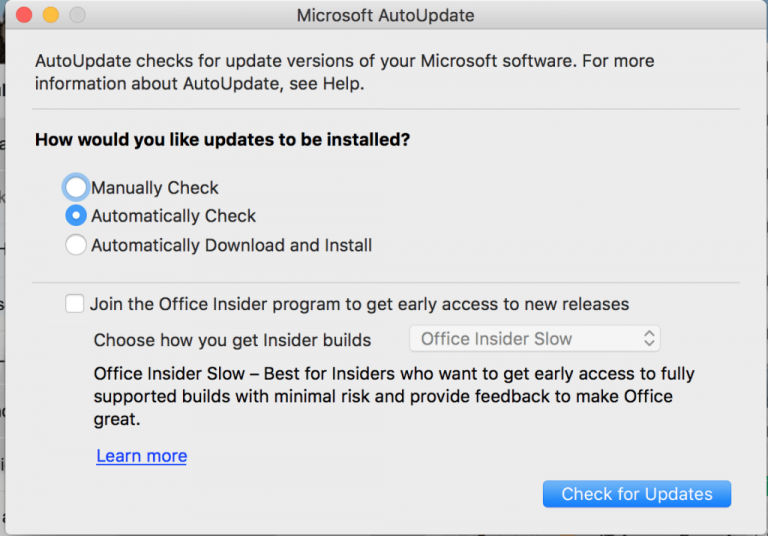Enable Automatically Download and Install

tap(76, 245)
